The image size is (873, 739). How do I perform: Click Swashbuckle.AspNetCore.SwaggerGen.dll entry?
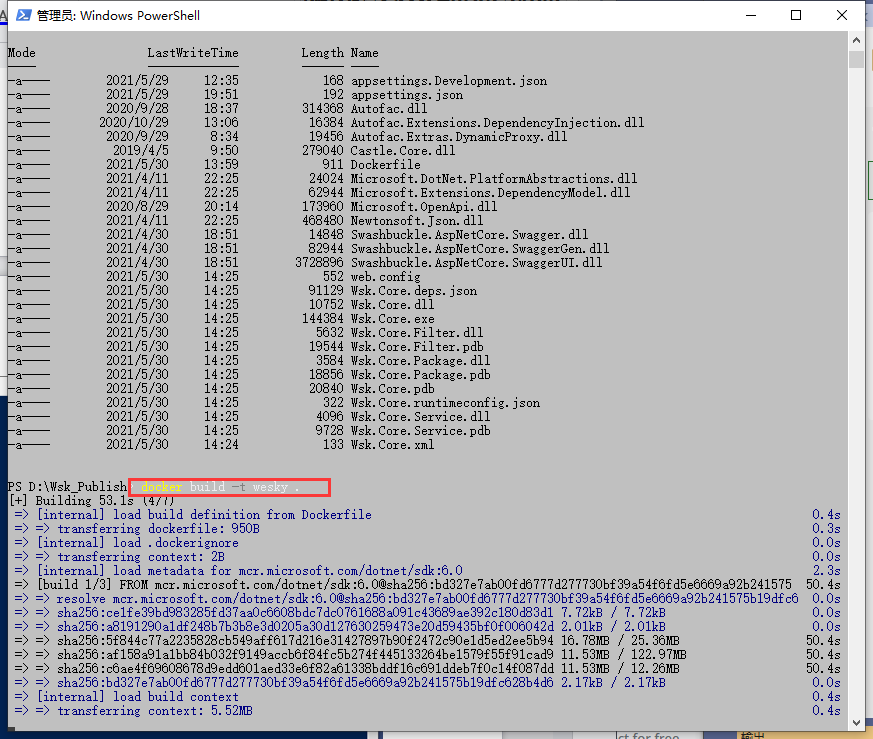click(x=480, y=248)
